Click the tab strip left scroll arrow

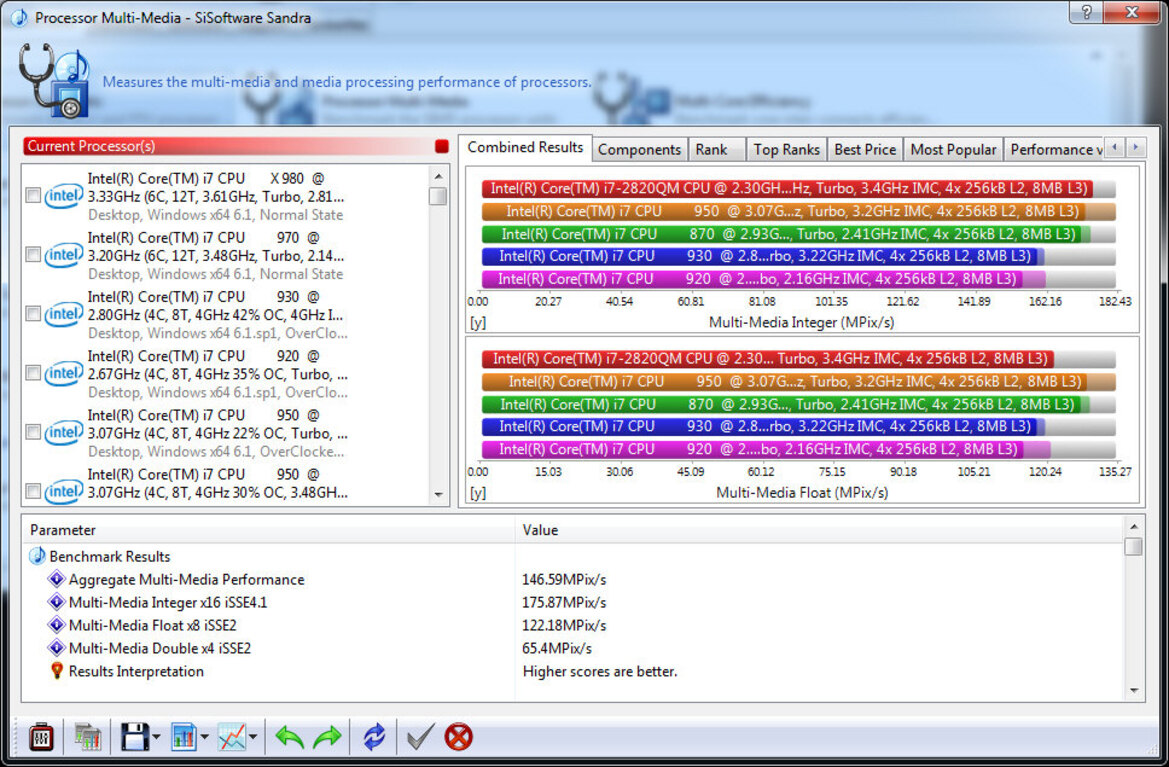tap(1115, 148)
